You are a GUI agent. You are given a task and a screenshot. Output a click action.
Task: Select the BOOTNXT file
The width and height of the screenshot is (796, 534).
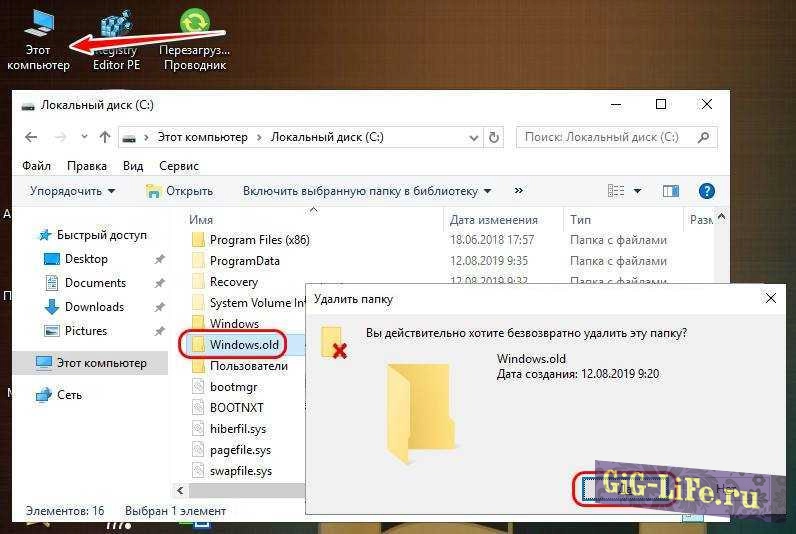[x=228, y=408]
